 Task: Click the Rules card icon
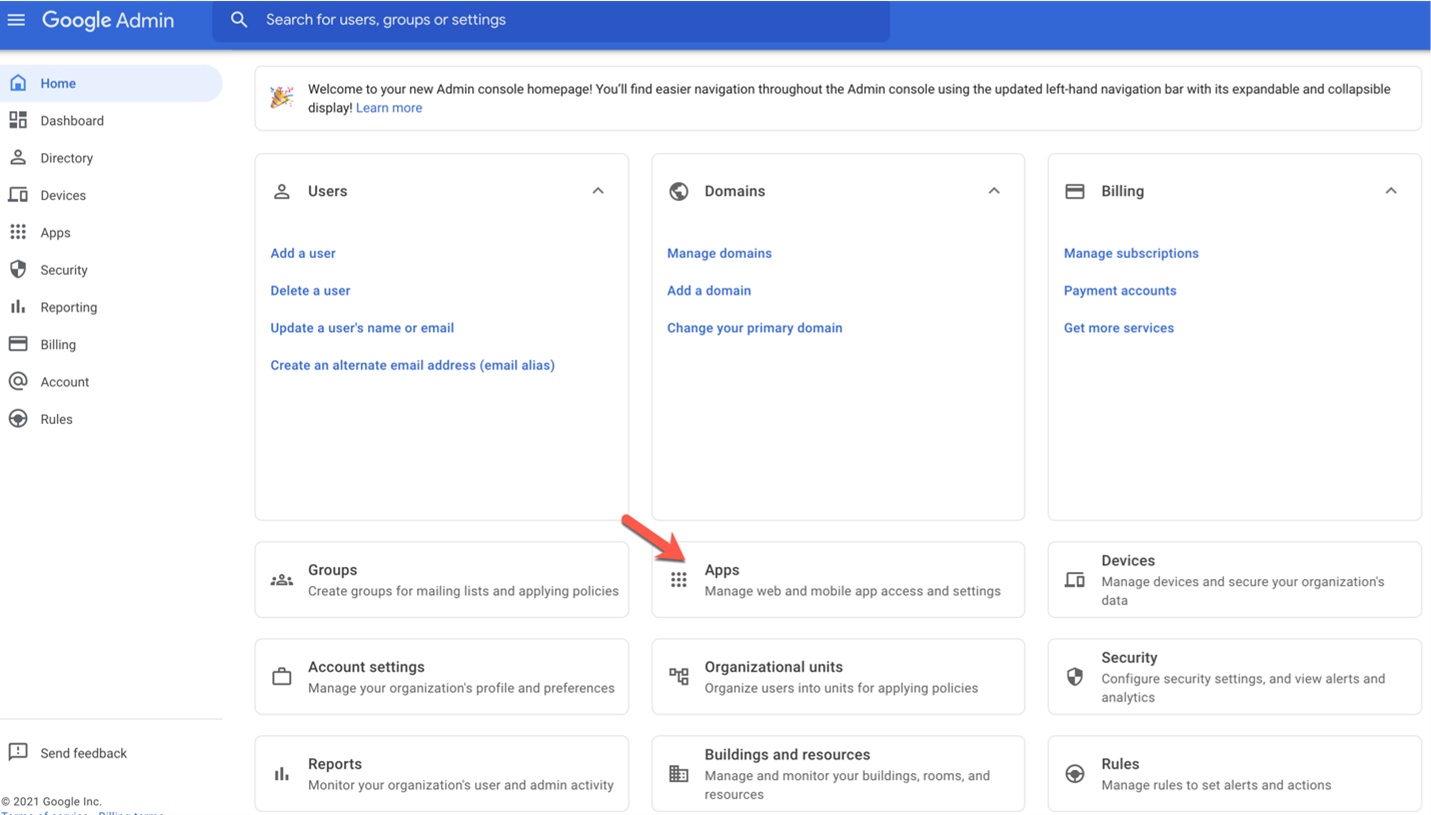(x=1075, y=774)
